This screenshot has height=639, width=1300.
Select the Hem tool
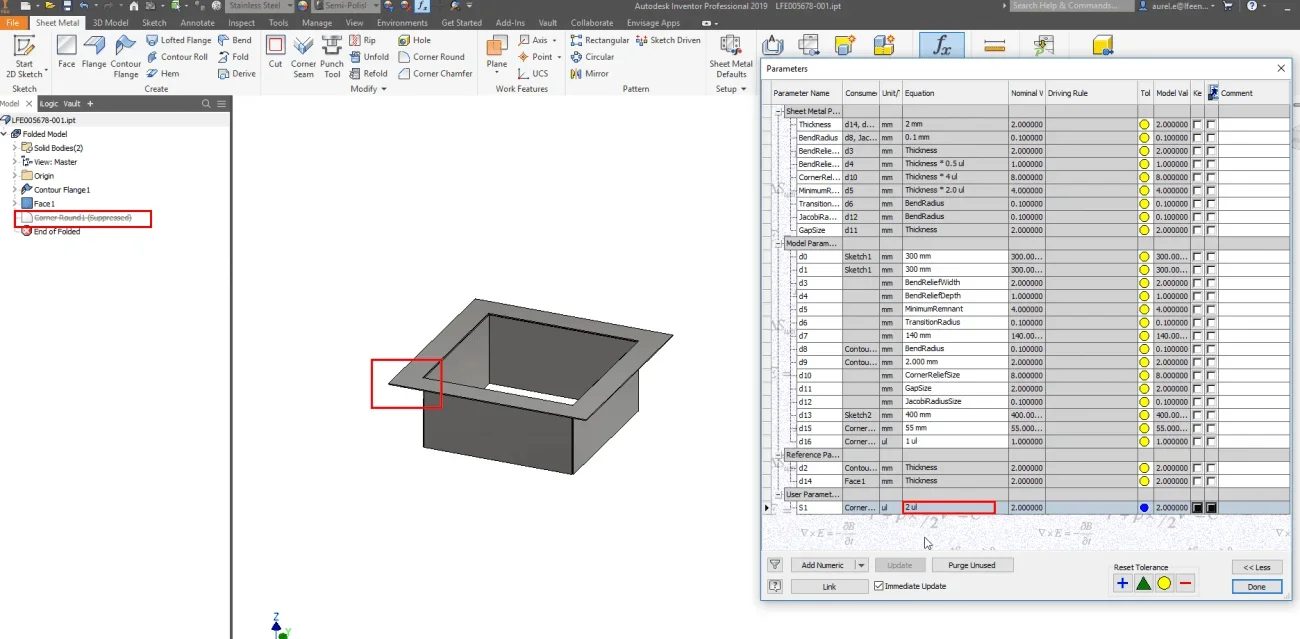point(163,73)
